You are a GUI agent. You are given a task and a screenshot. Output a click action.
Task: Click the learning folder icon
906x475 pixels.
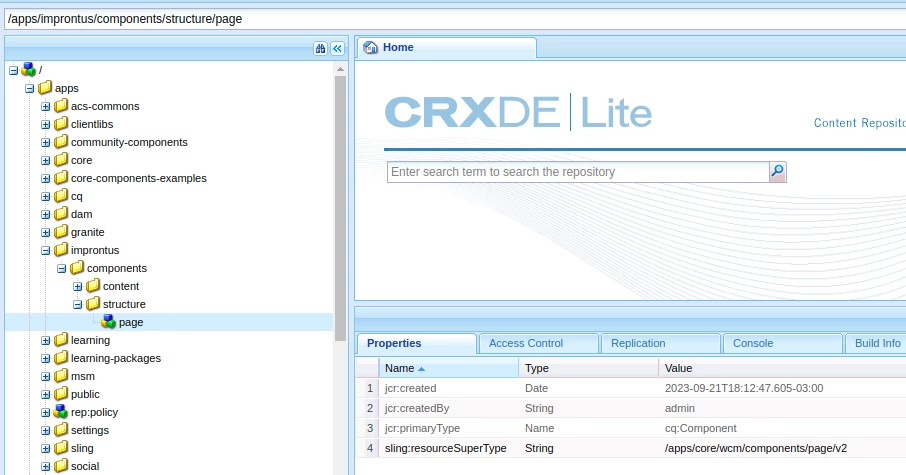(61, 340)
